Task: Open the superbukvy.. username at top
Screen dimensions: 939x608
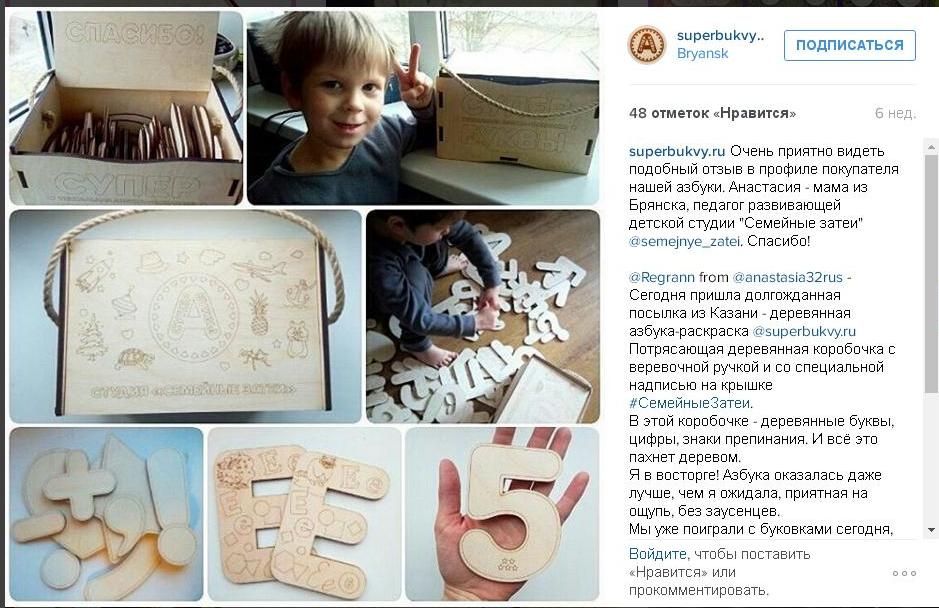Action: pyautogui.click(x=720, y=35)
